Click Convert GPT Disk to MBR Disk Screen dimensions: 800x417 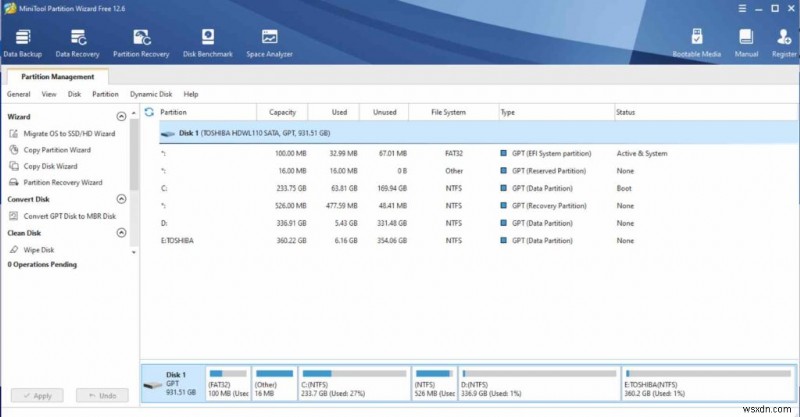tap(69, 216)
